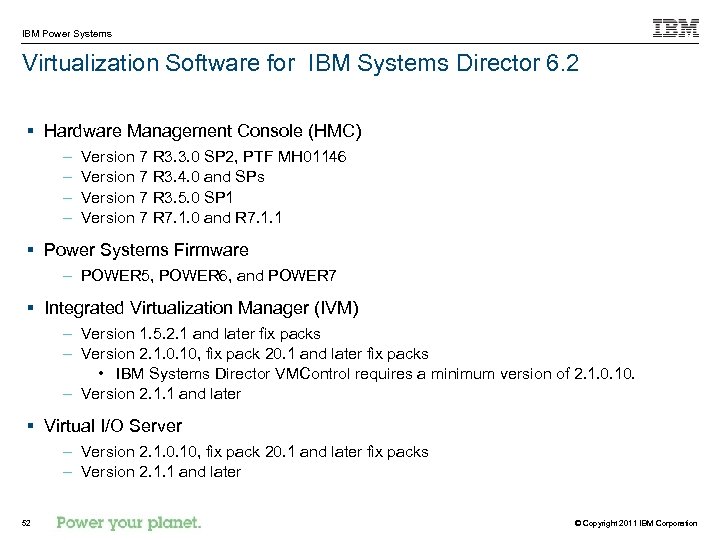Click 'Copyright 2011 IBM Corporation' footer
Image resolution: width=720 pixels, height=540 pixels.
click(x=636, y=523)
